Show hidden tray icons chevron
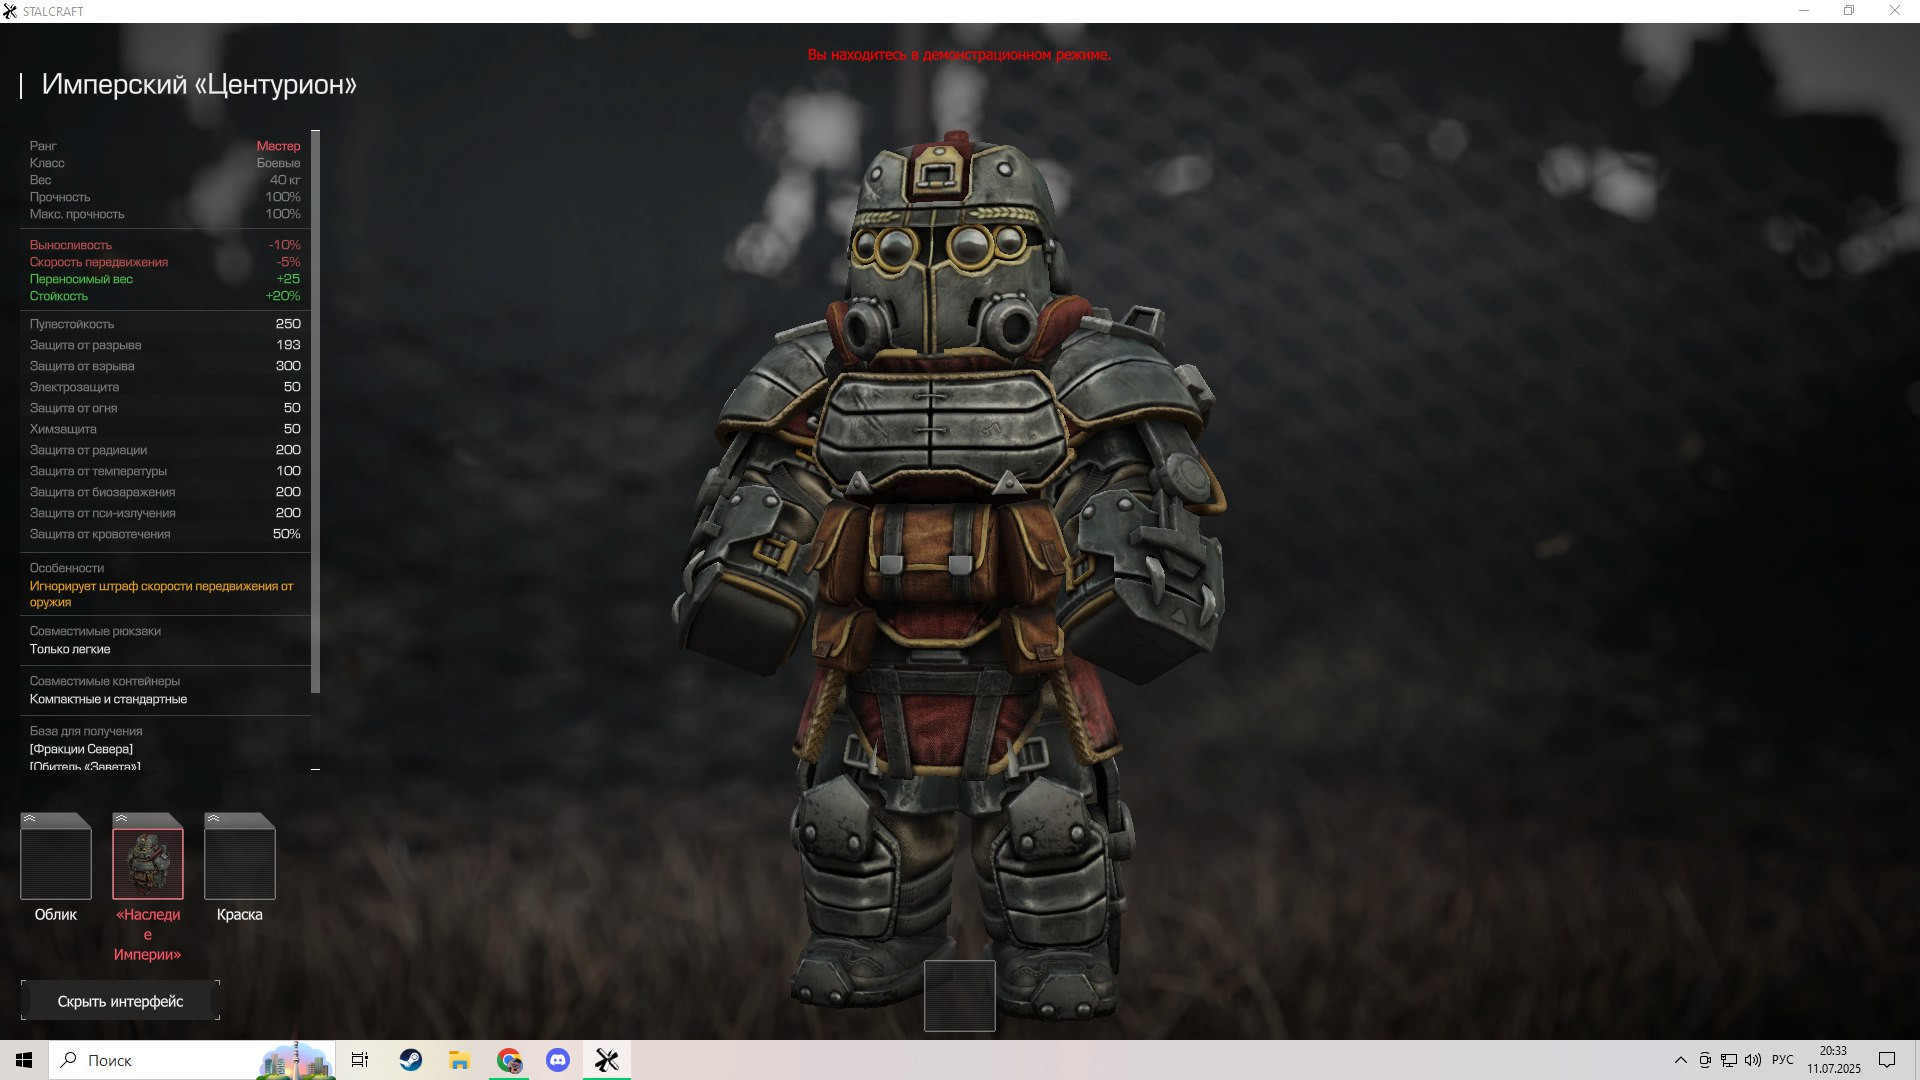 (x=1680, y=1060)
